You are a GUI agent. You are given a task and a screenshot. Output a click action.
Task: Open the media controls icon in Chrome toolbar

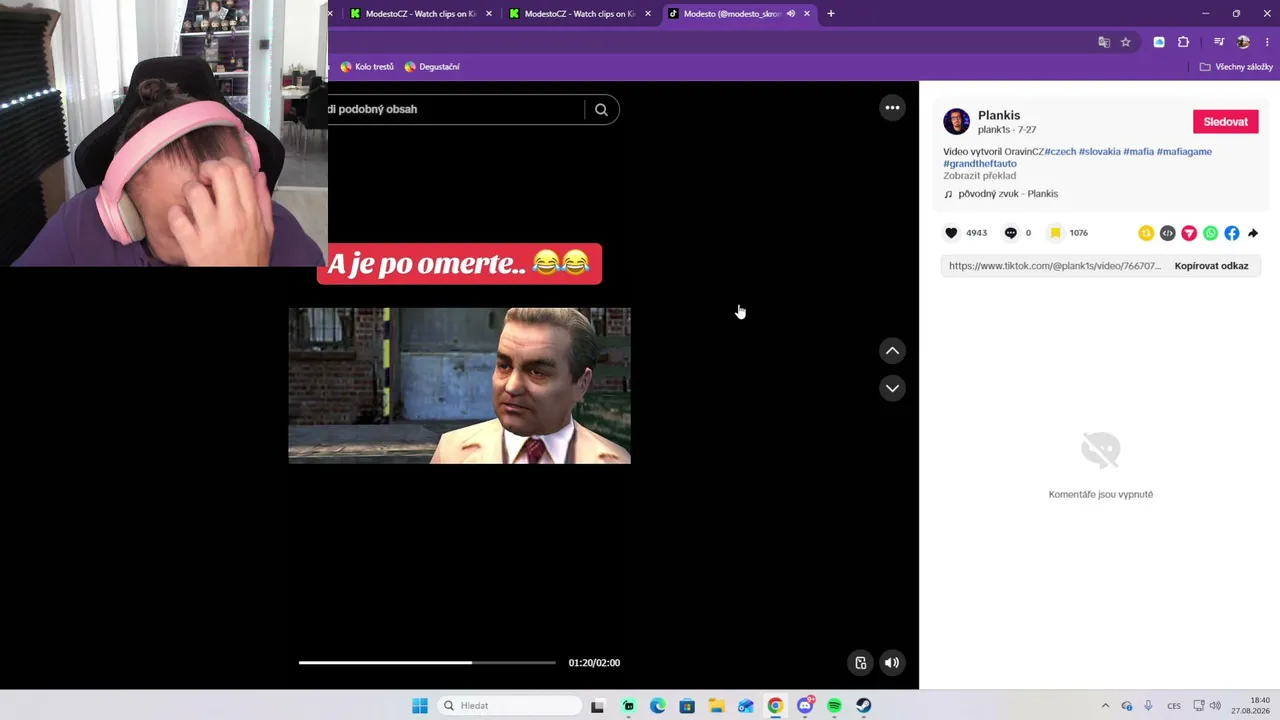click(x=1219, y=42)
